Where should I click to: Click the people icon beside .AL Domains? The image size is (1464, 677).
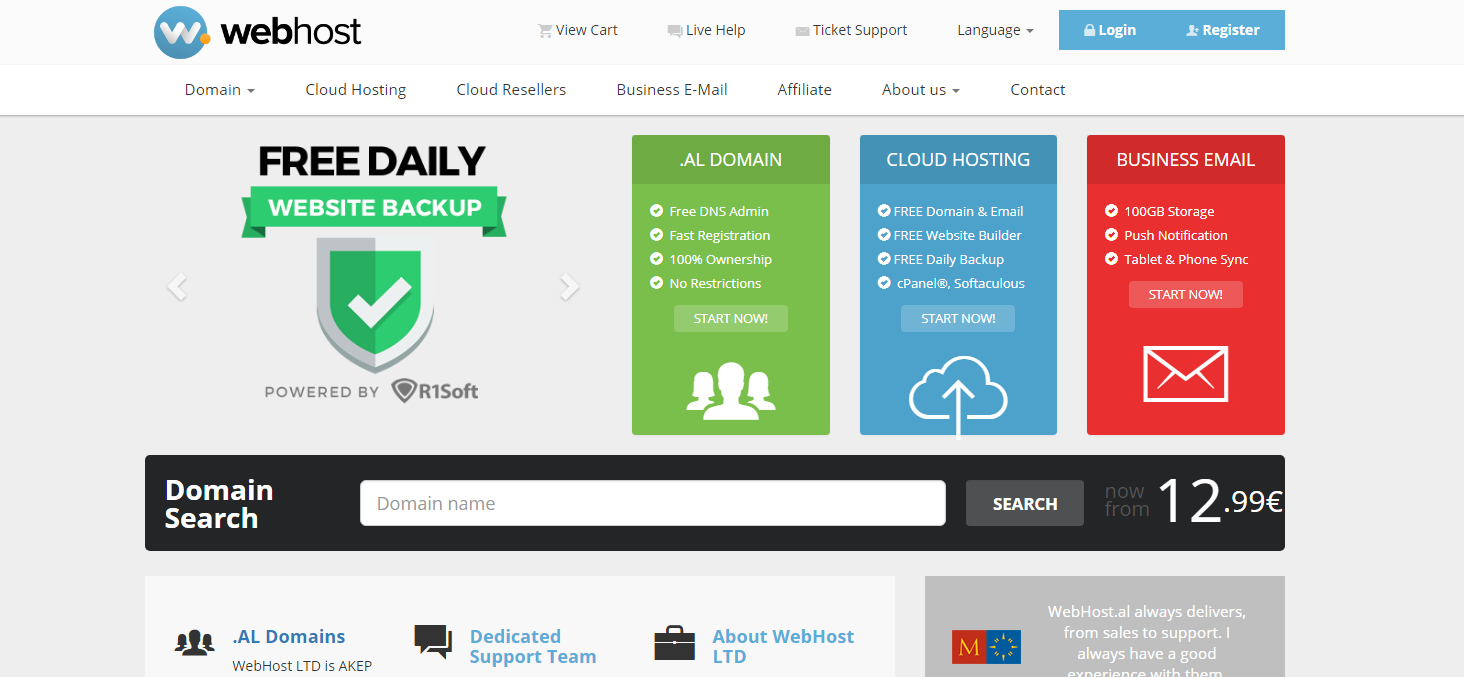click(x=195, y=642)
